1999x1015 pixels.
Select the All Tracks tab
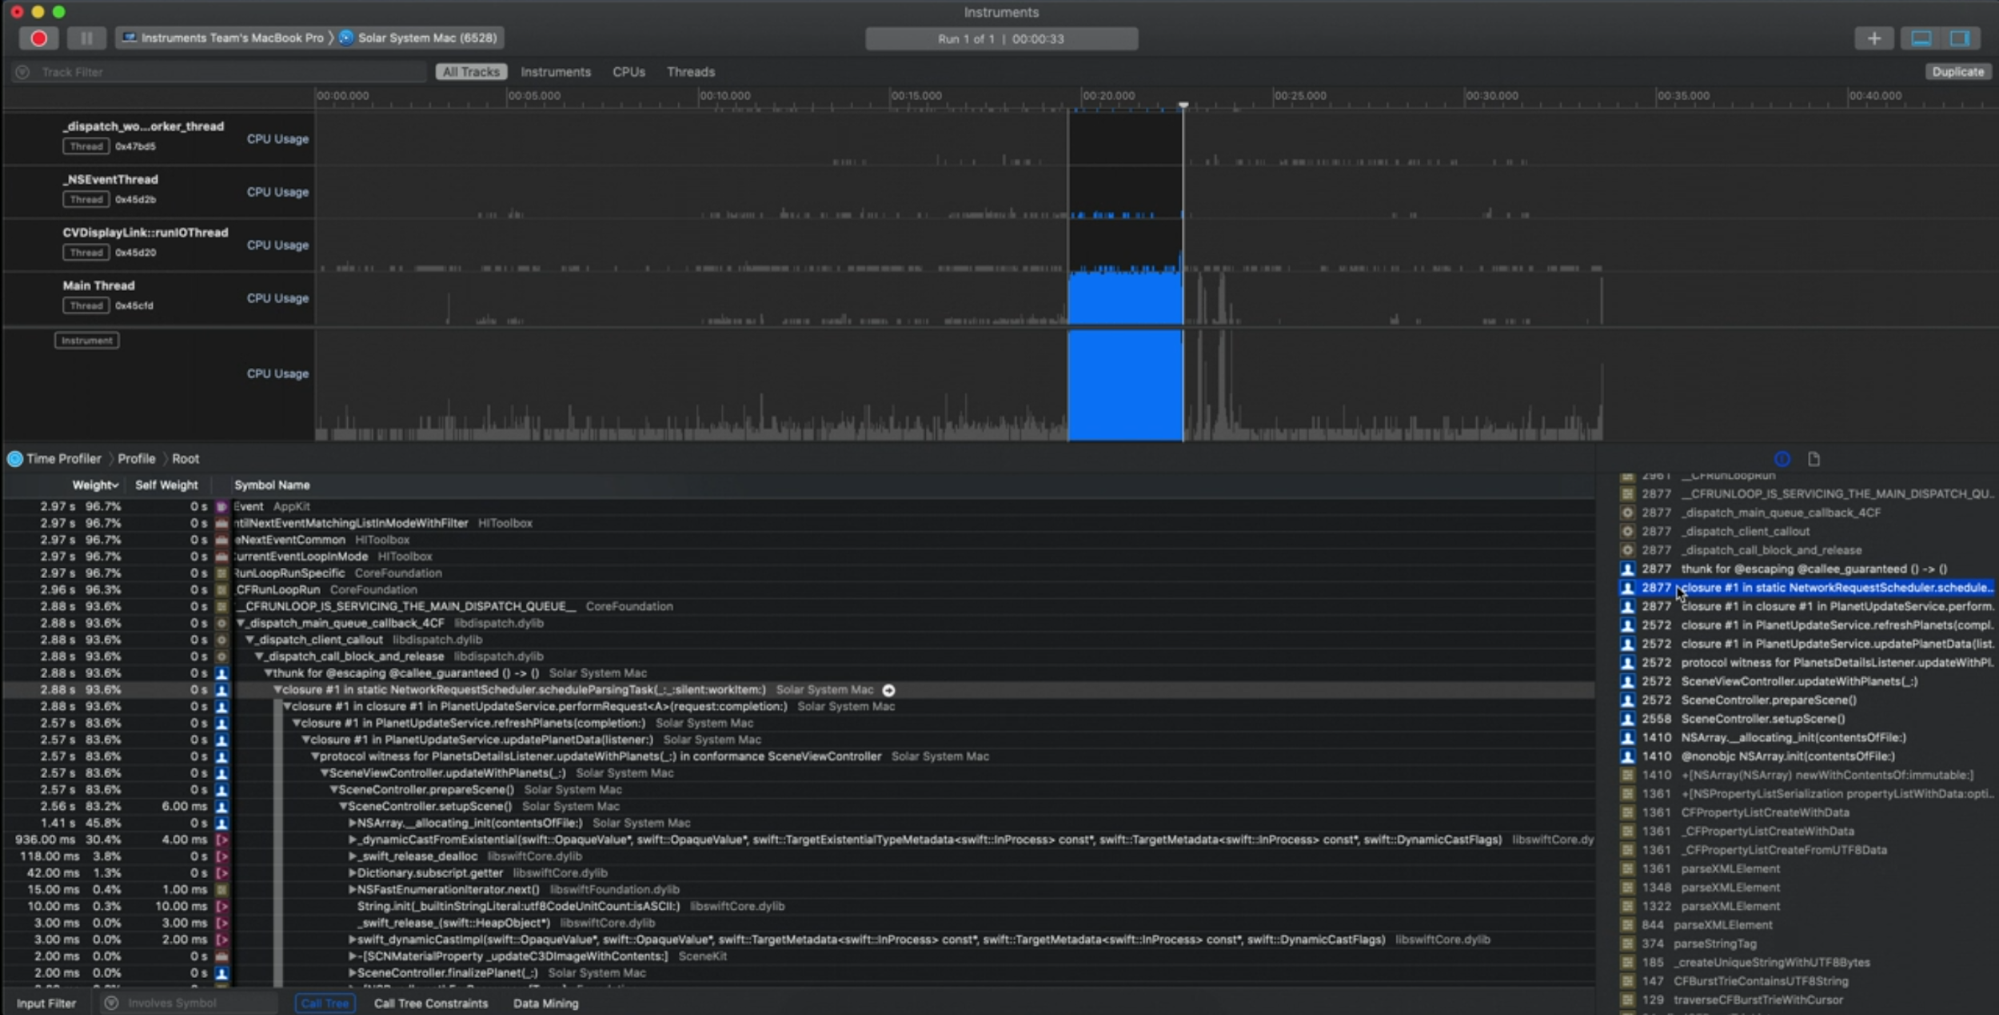coord(471,72)
